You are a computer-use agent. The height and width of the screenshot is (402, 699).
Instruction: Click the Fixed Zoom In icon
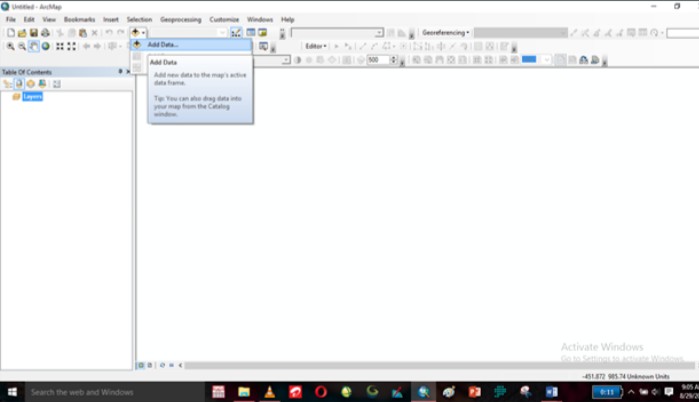[60, 46]
